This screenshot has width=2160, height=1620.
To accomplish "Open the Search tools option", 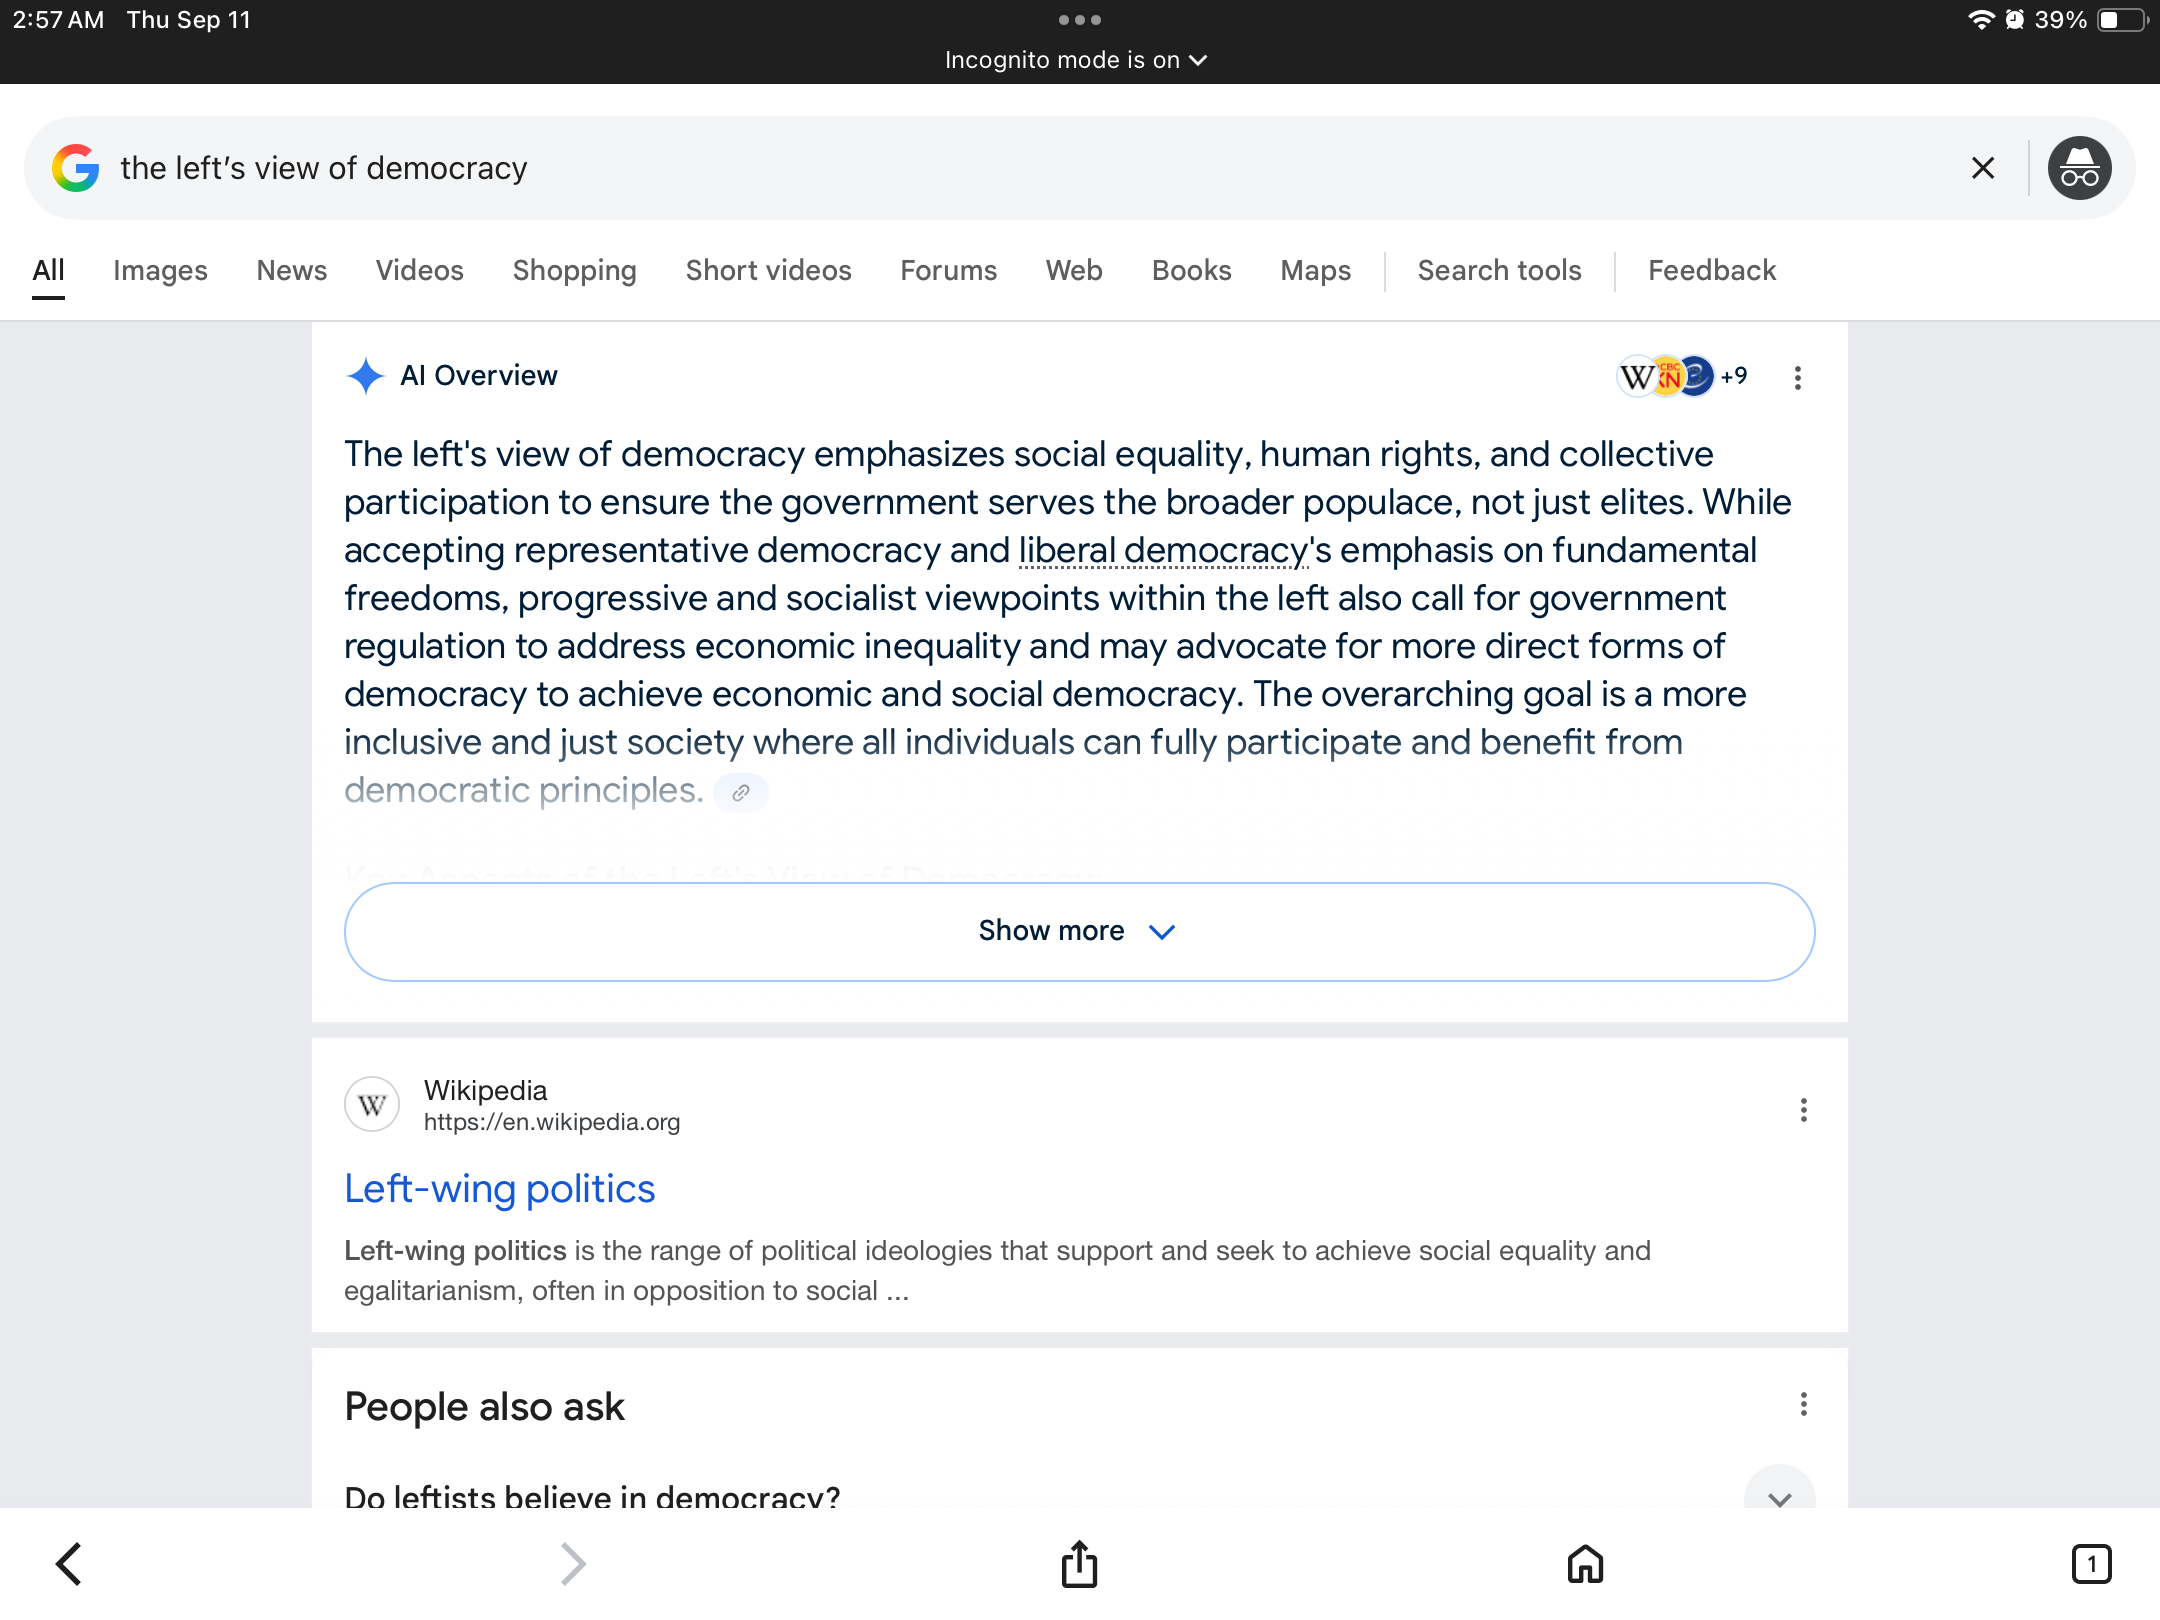I will click(1499, 270).
